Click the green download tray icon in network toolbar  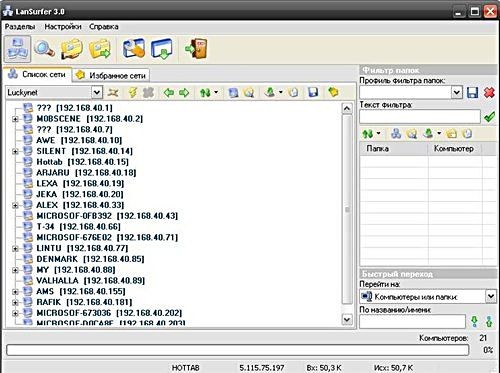tap(270, 92)
